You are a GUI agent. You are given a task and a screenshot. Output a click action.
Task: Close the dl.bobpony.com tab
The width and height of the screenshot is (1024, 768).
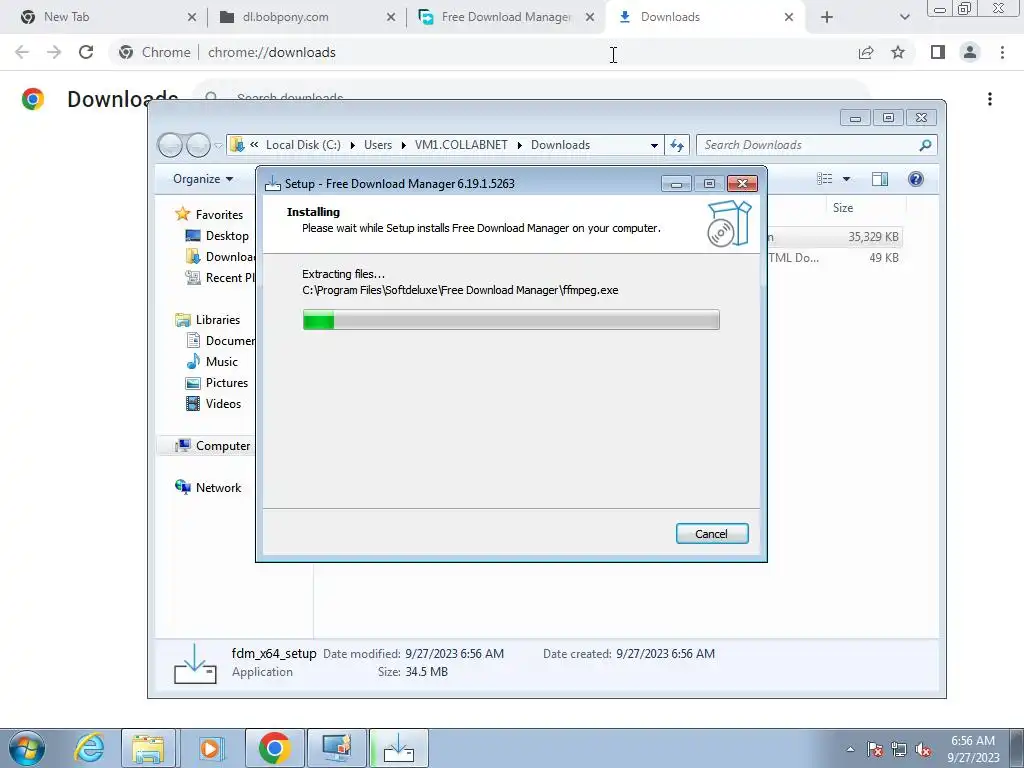point(391,17)
